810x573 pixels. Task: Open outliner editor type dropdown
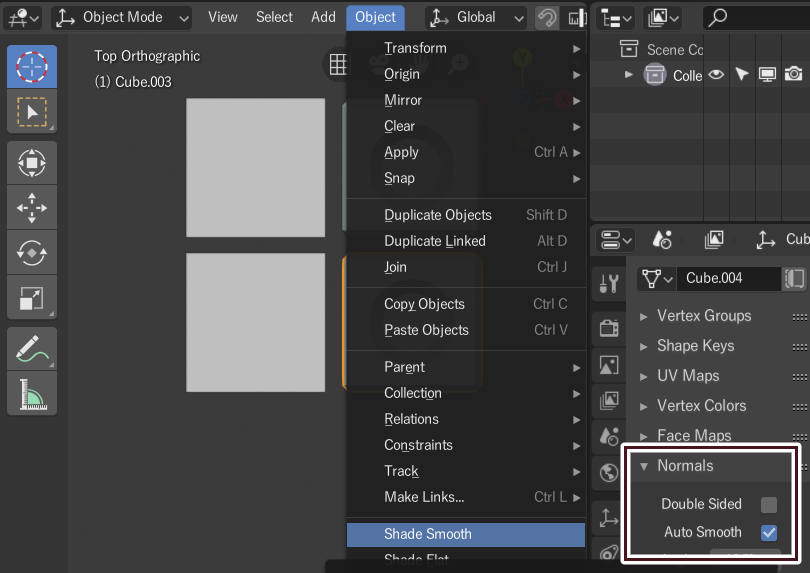coord(616,19)
